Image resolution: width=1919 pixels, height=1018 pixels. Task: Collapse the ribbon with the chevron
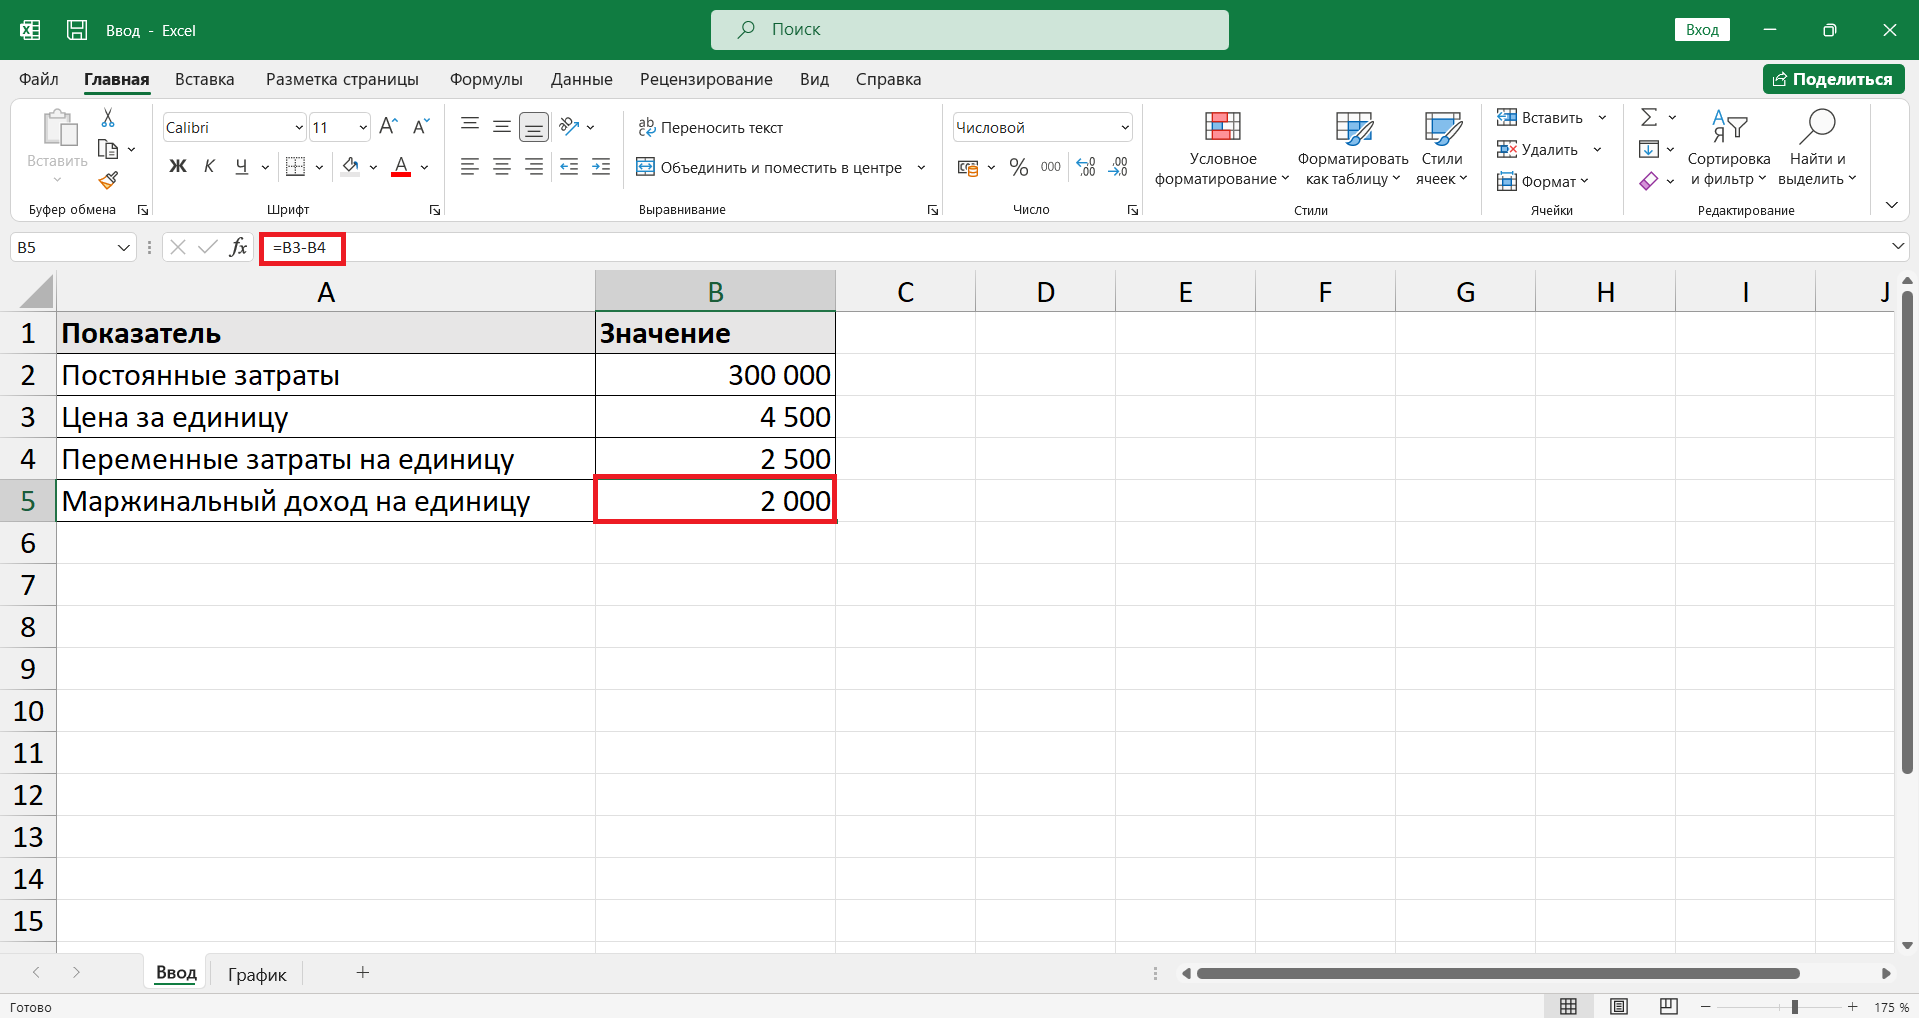1891,204
